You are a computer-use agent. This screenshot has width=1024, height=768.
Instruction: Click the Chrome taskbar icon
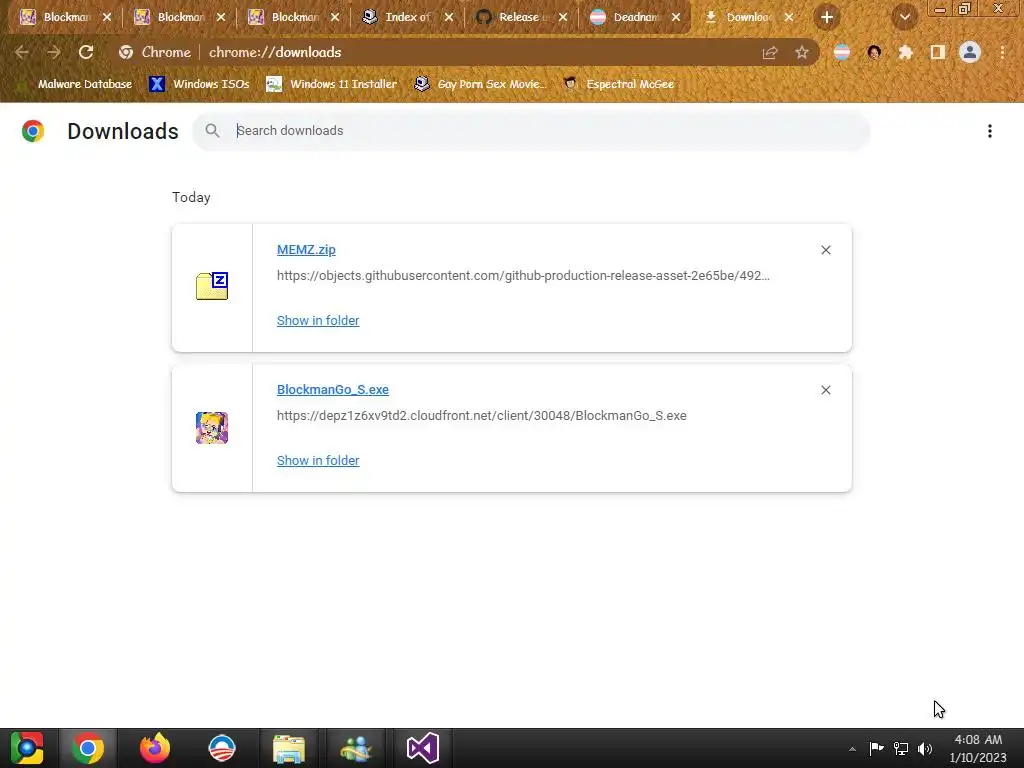(x=88, y=748)
